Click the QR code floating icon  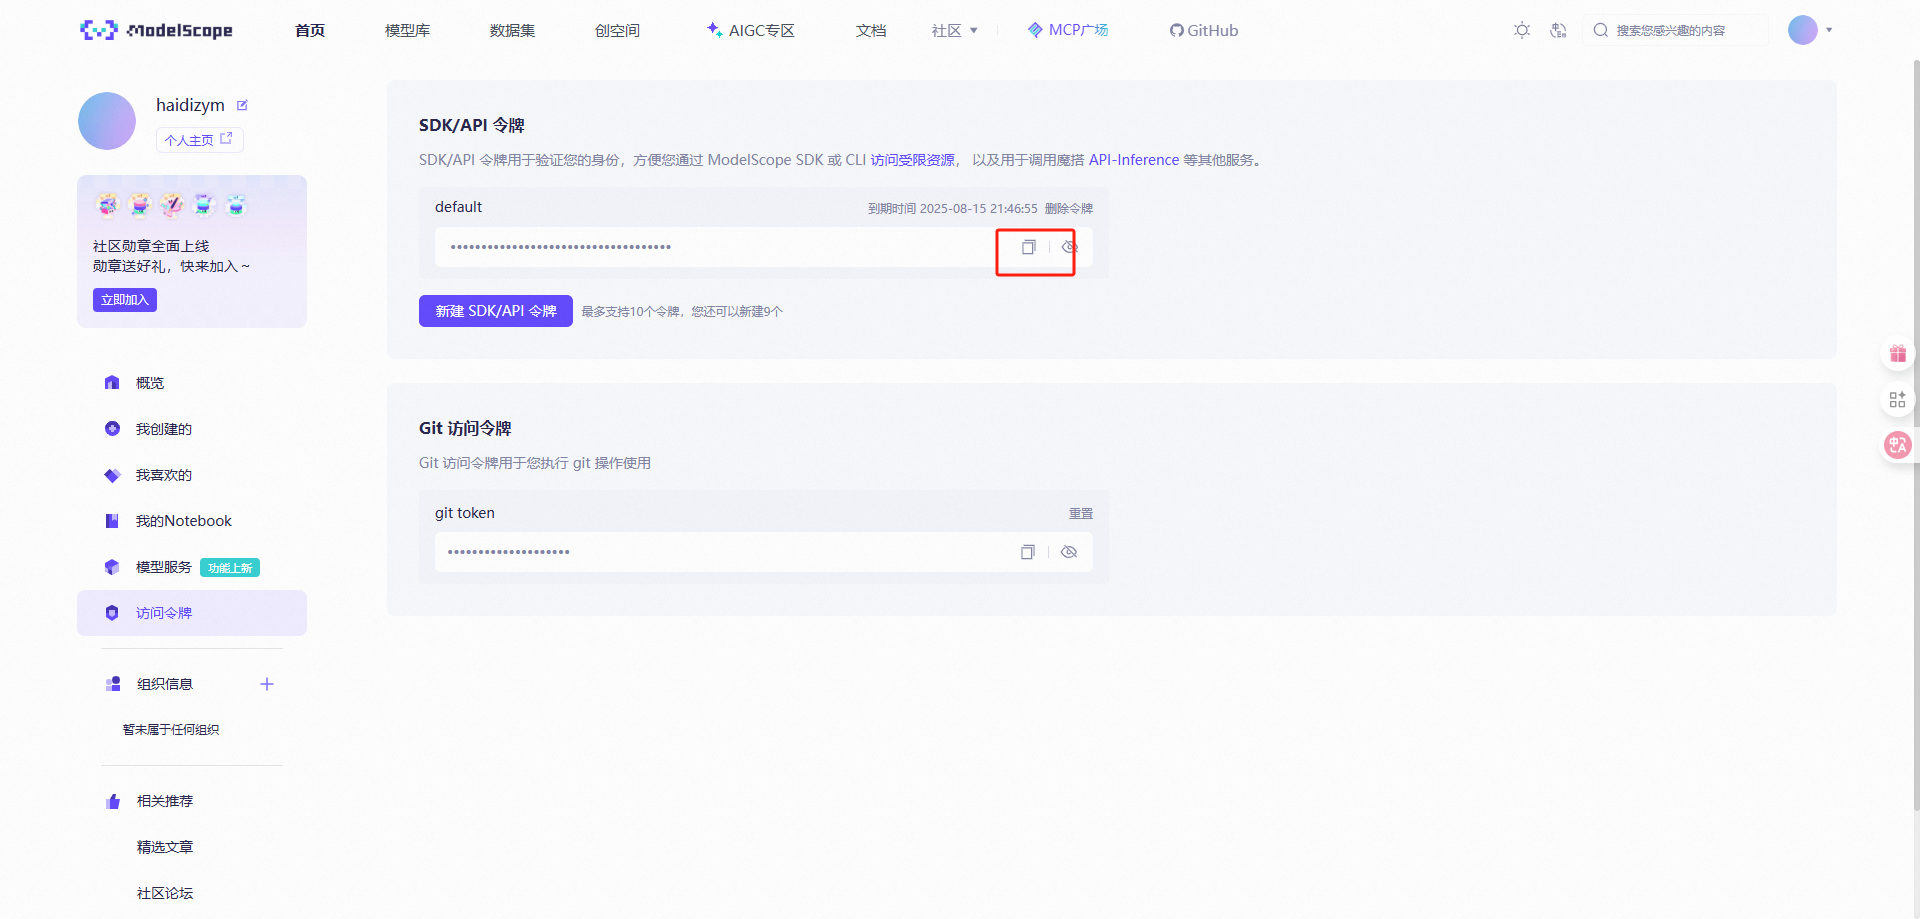[x=1898, y=399]
